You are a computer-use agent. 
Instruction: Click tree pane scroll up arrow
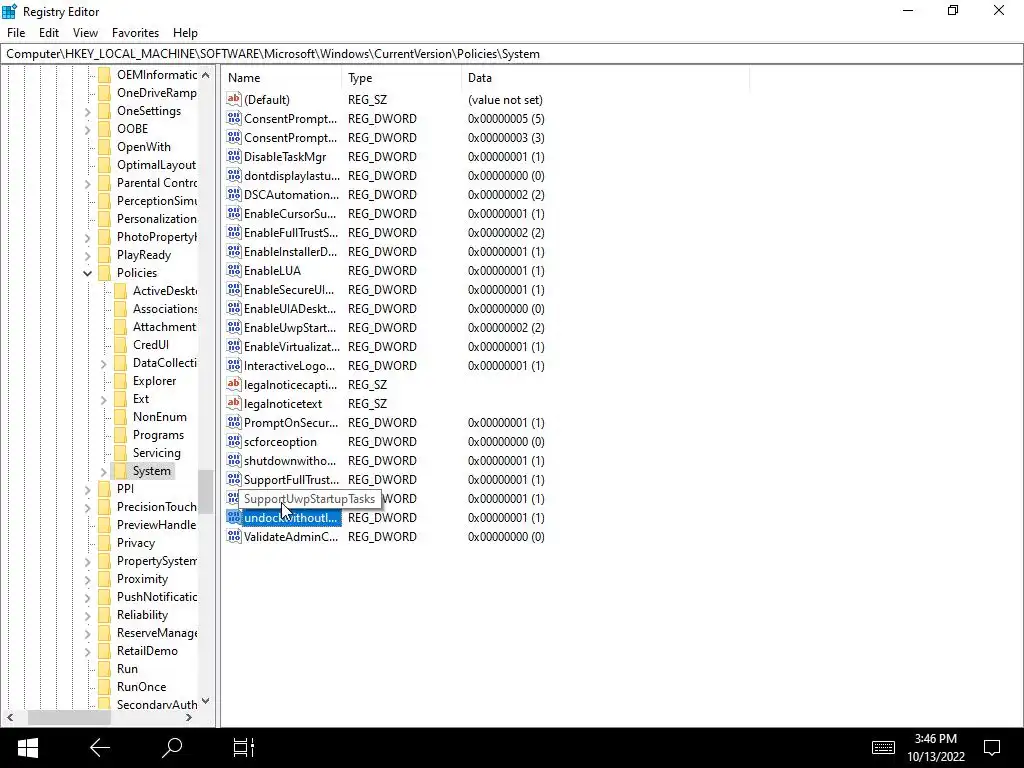206,75
